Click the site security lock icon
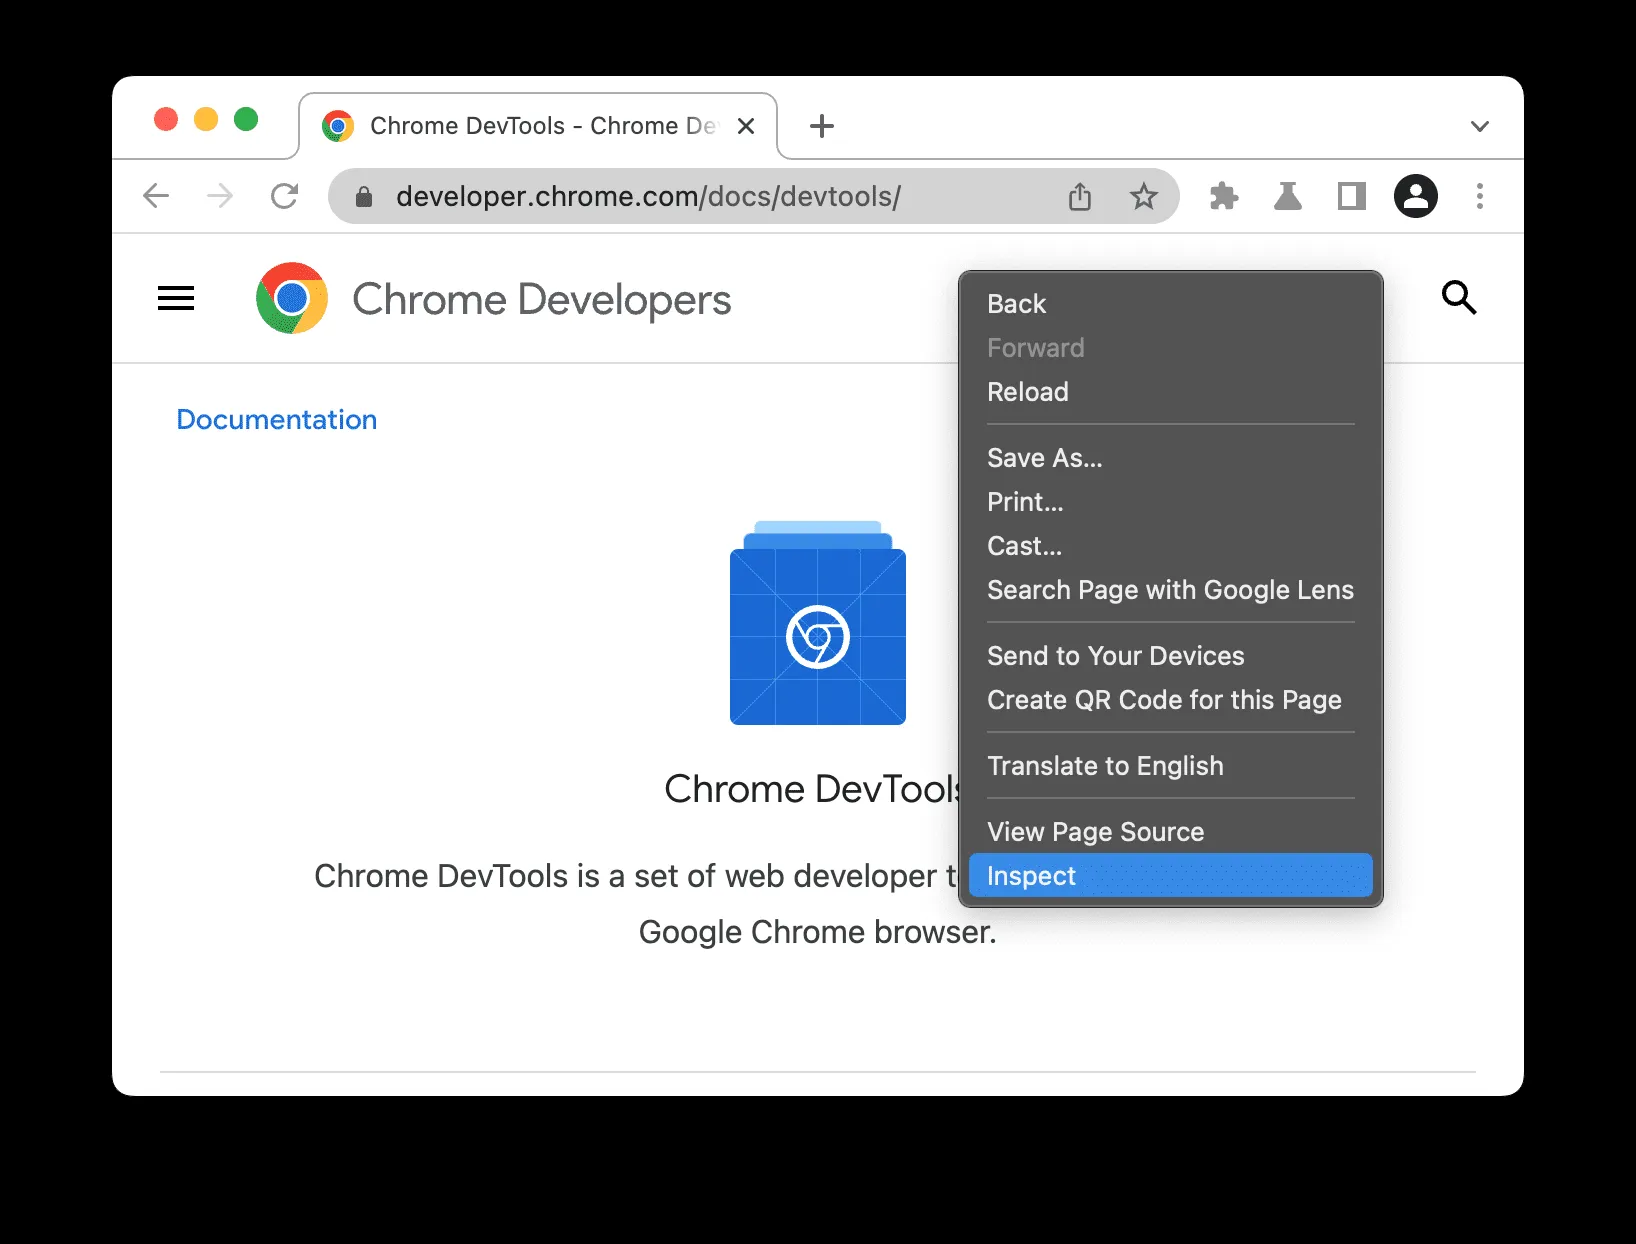This screenshot has height=1244, width=1636. pyautogui.click(x=364, y=196)
